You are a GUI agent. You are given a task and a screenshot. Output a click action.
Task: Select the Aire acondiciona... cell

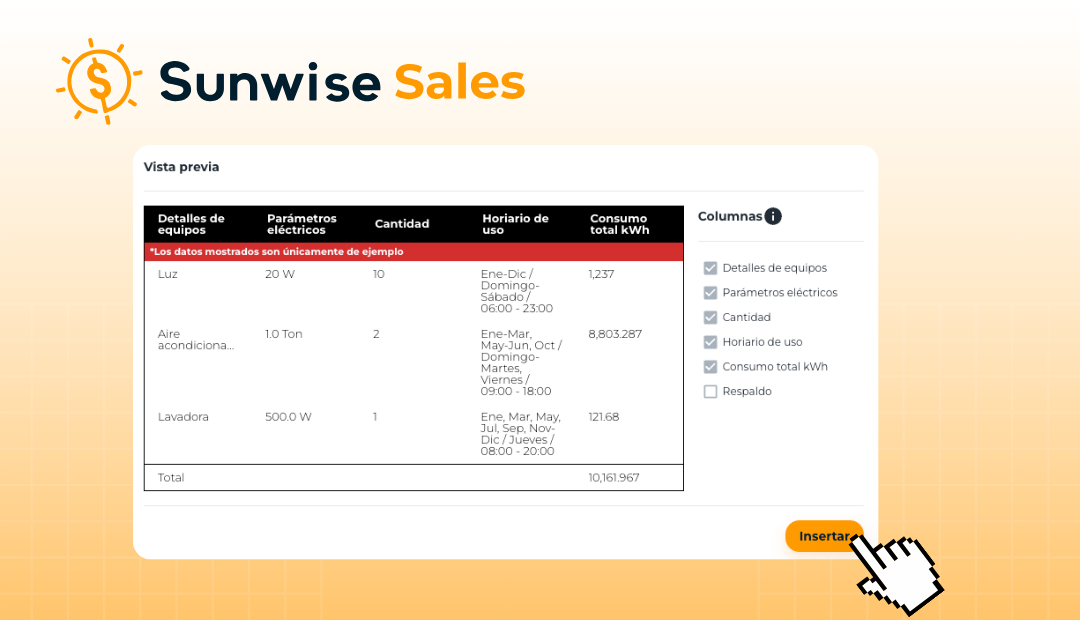pyautogui.click(x=196, y=340)
